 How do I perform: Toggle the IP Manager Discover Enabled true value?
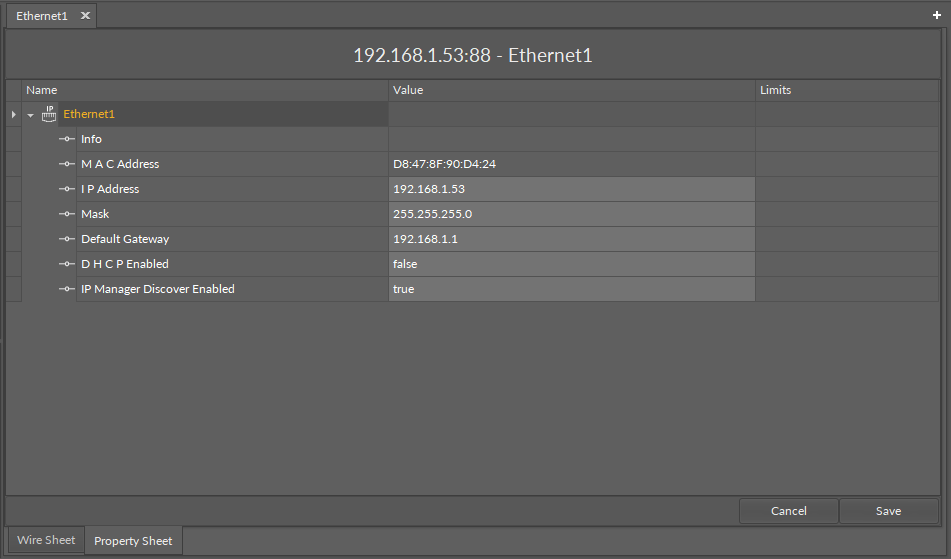coord(571,289)
